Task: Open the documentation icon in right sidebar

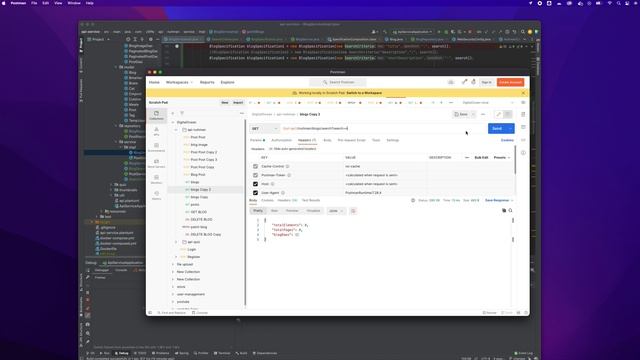Action: tap(523, 114)
